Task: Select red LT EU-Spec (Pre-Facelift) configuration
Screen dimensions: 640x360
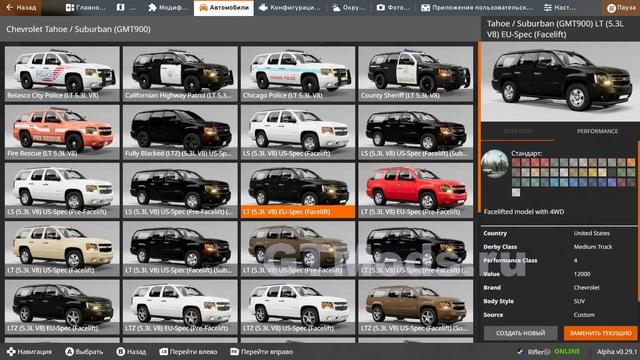Action: (416, 191)
